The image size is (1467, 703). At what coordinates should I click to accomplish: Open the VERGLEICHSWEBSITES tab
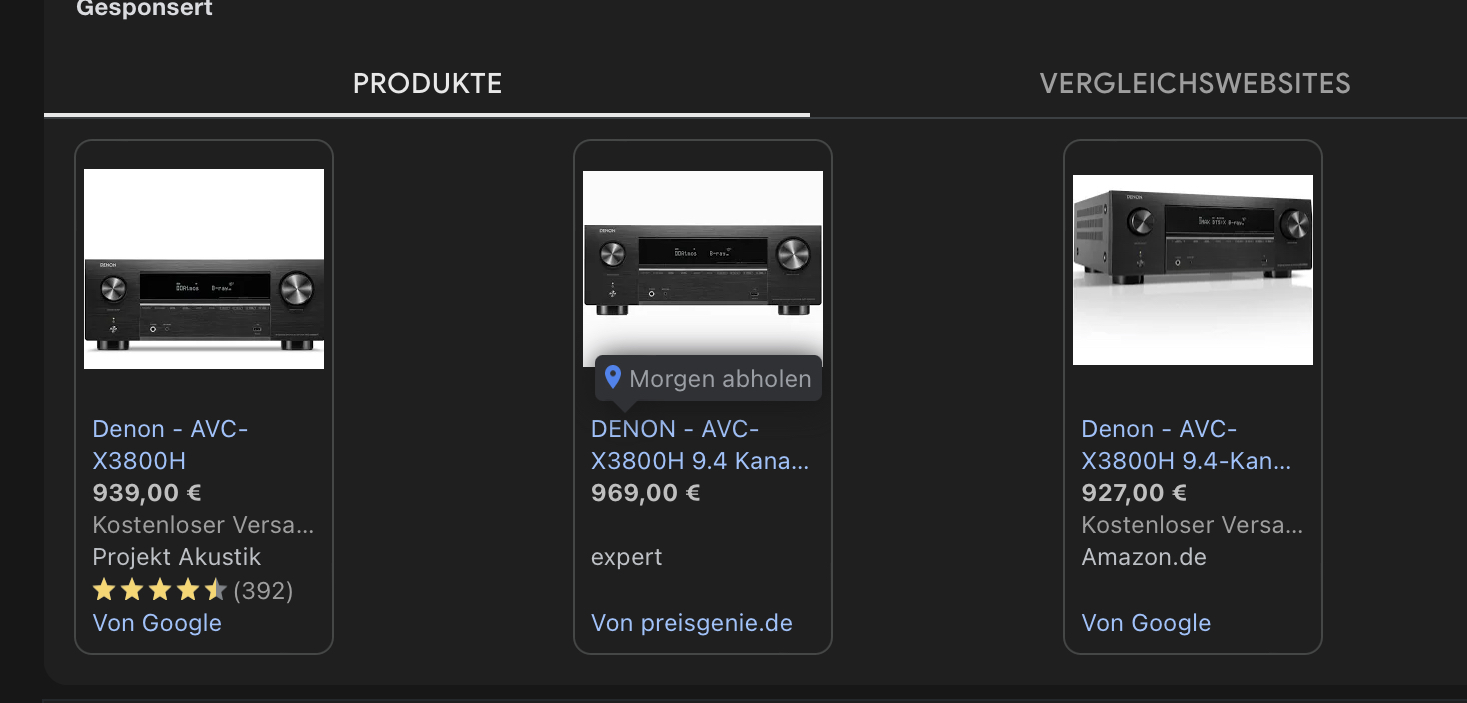1195,84
